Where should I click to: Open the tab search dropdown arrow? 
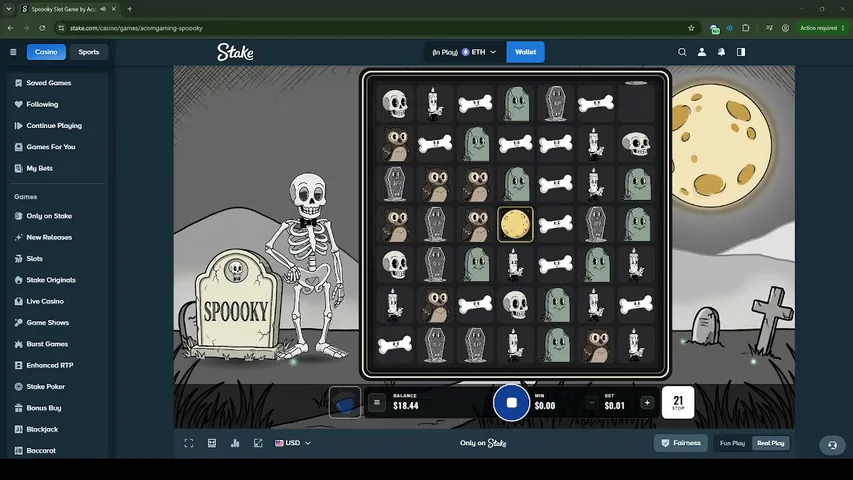point(9,9)
